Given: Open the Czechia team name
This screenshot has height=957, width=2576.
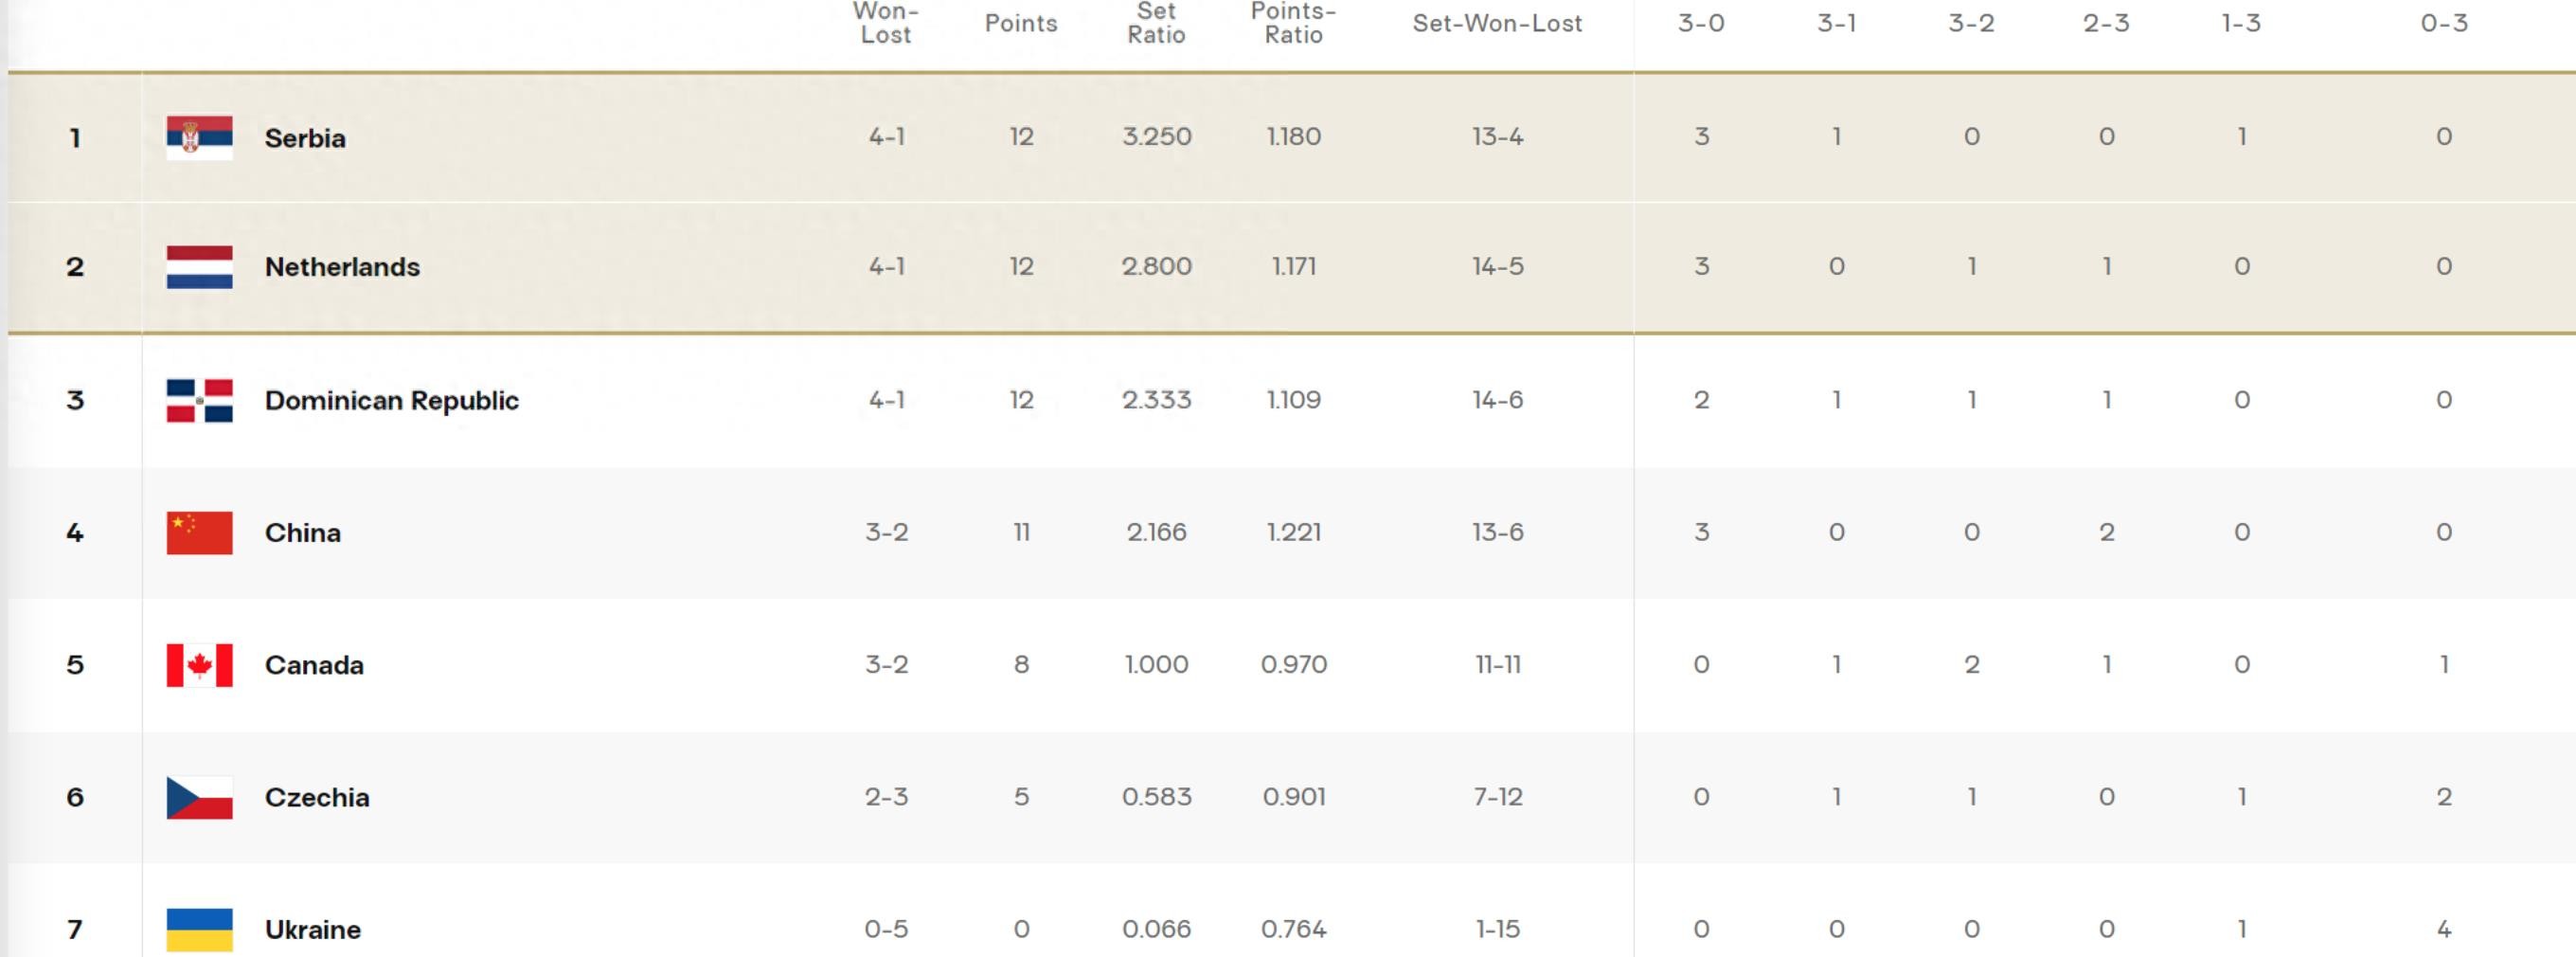Looking at the screenshot, I should pyautogui.click(x=317, y=797).
